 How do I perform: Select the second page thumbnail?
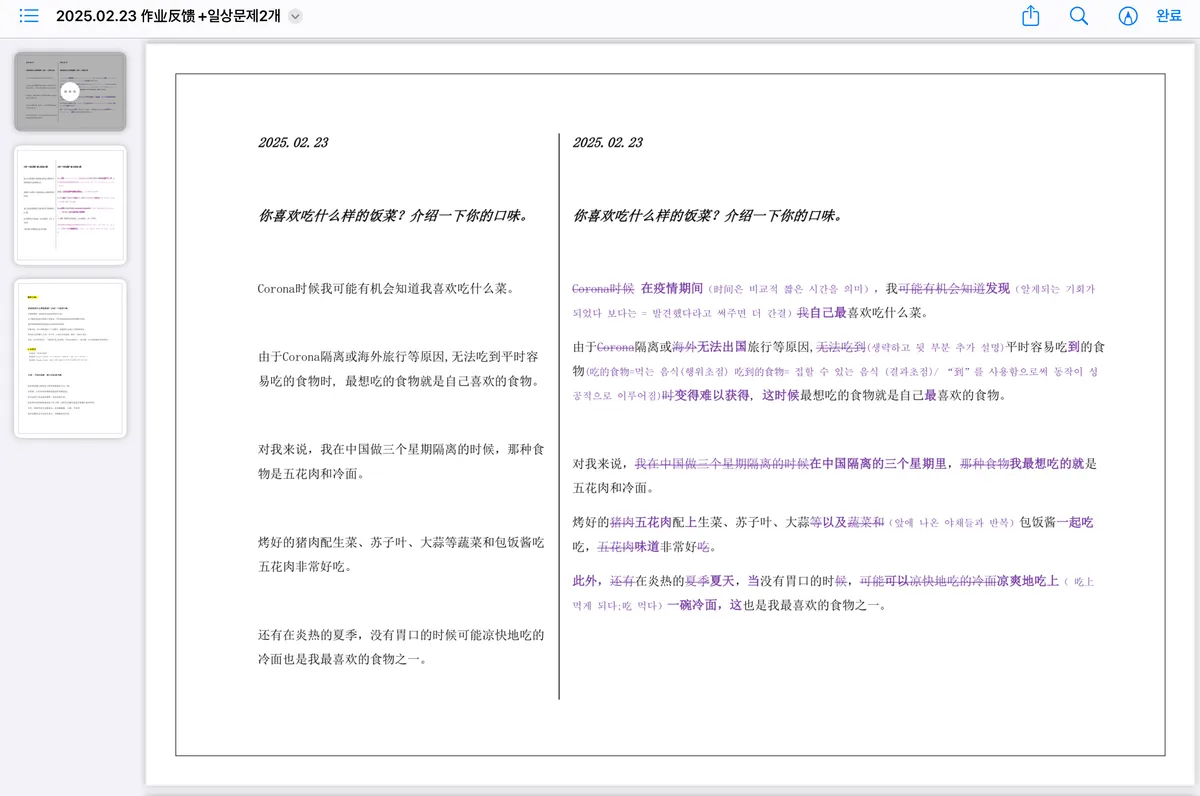(x=70, y=205)
